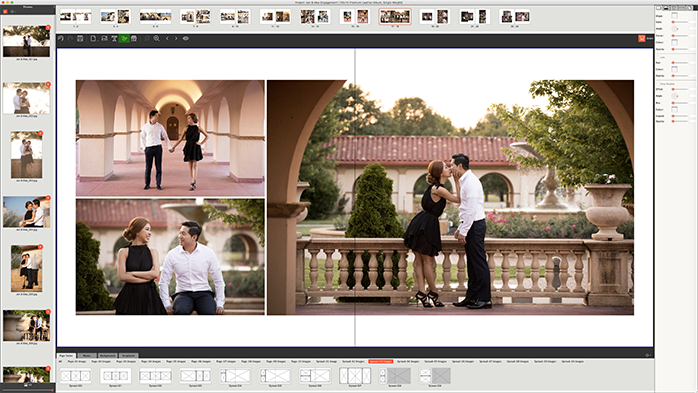
Task: Select the seated couple photo on the canvas
Action: 170,257
